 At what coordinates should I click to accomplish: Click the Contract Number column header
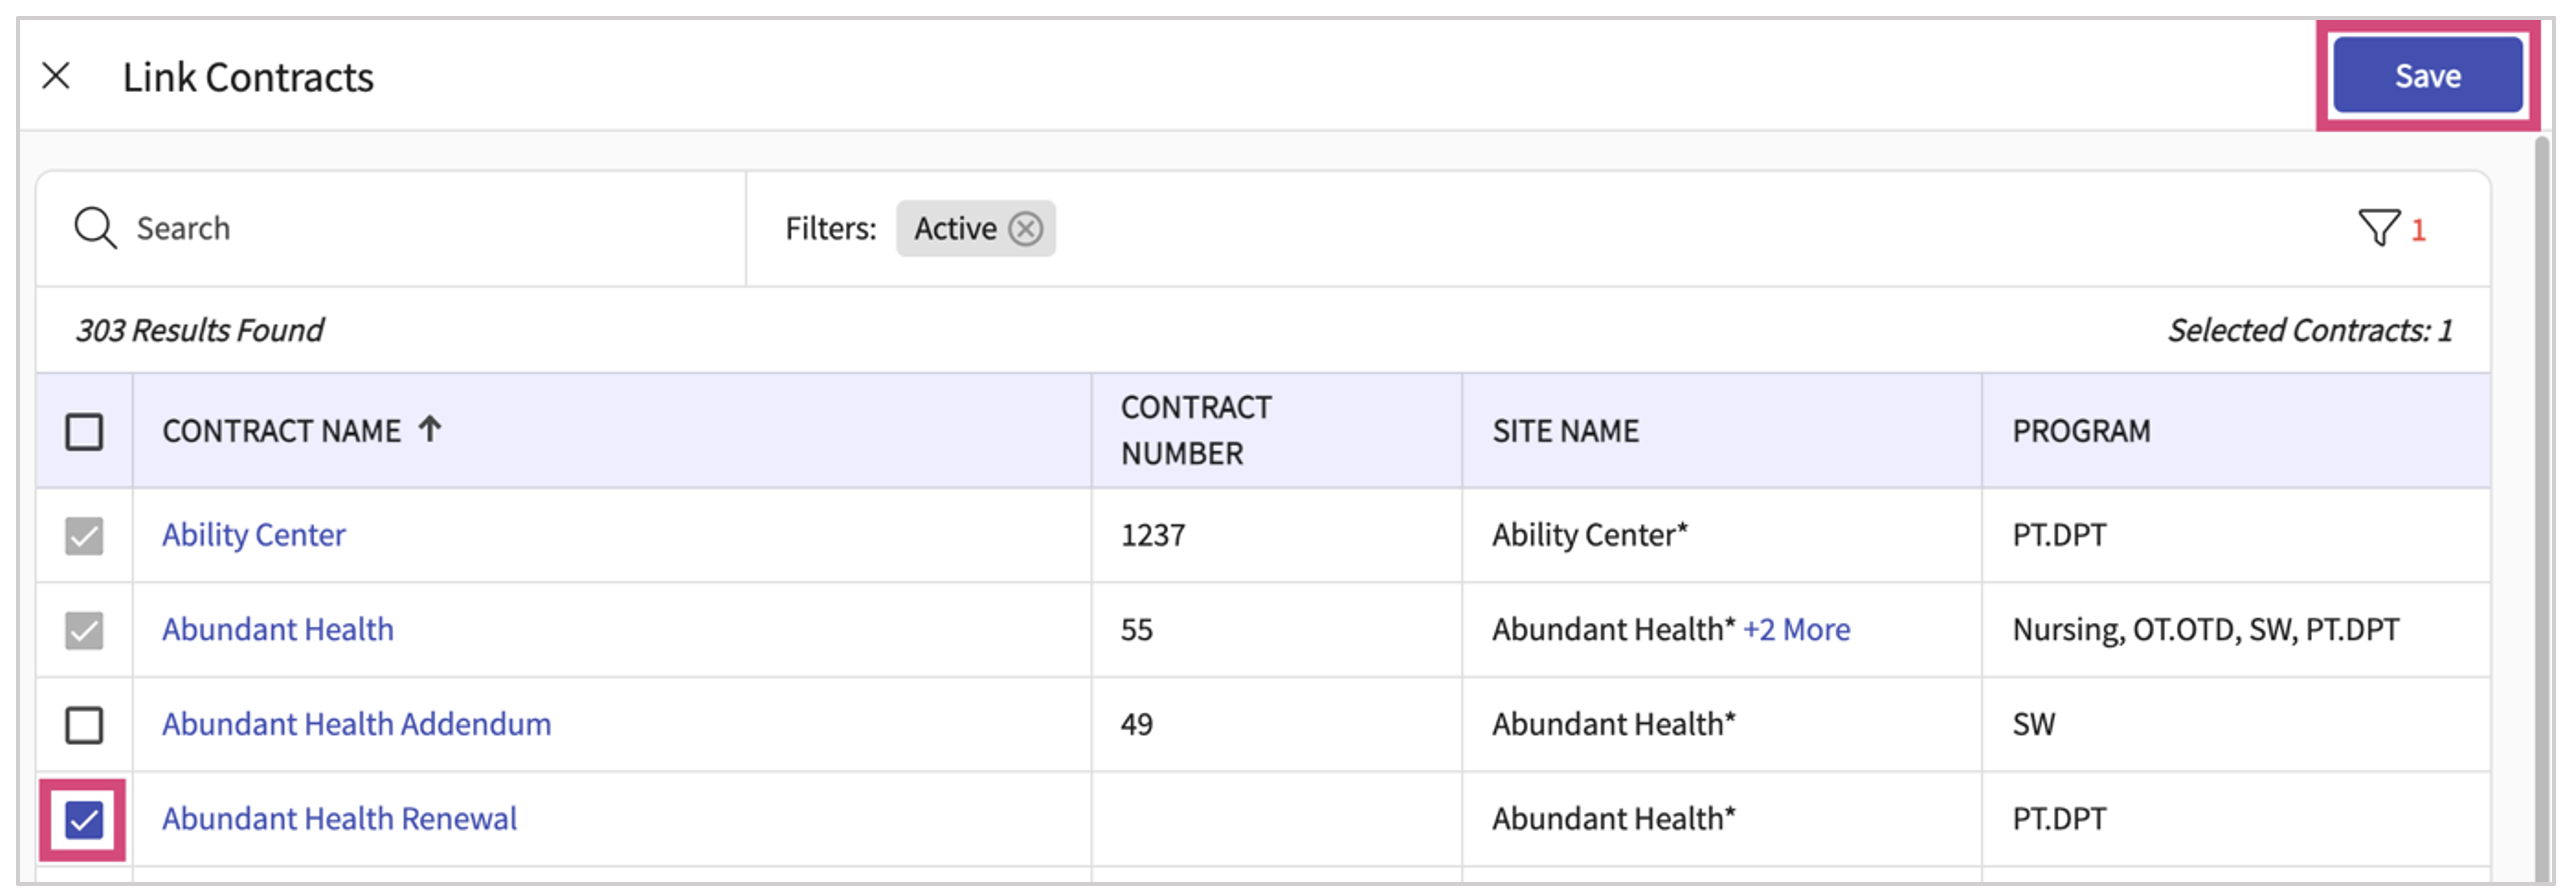pyautogui.click(x=1196, y=431)
